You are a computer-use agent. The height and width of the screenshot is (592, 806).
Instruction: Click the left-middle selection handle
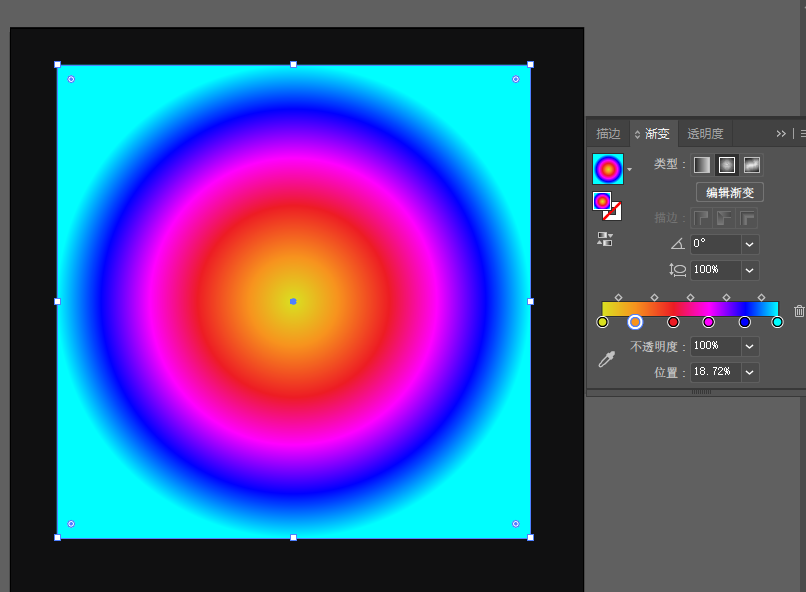click(58, 302)
